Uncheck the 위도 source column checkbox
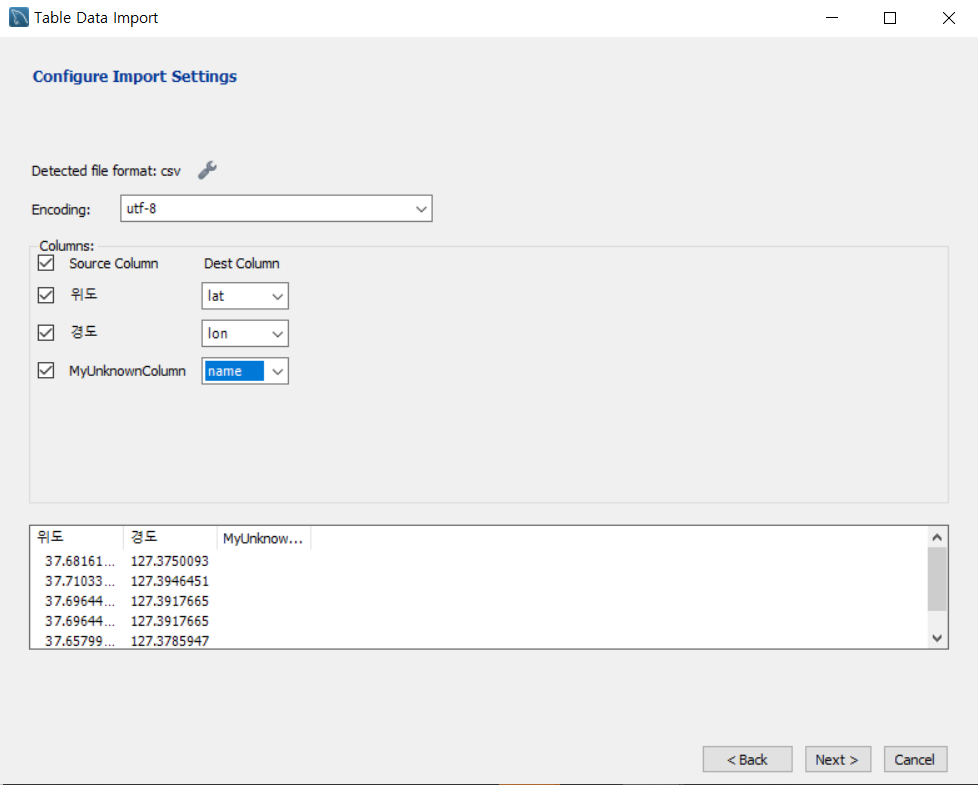 [46, 295]
